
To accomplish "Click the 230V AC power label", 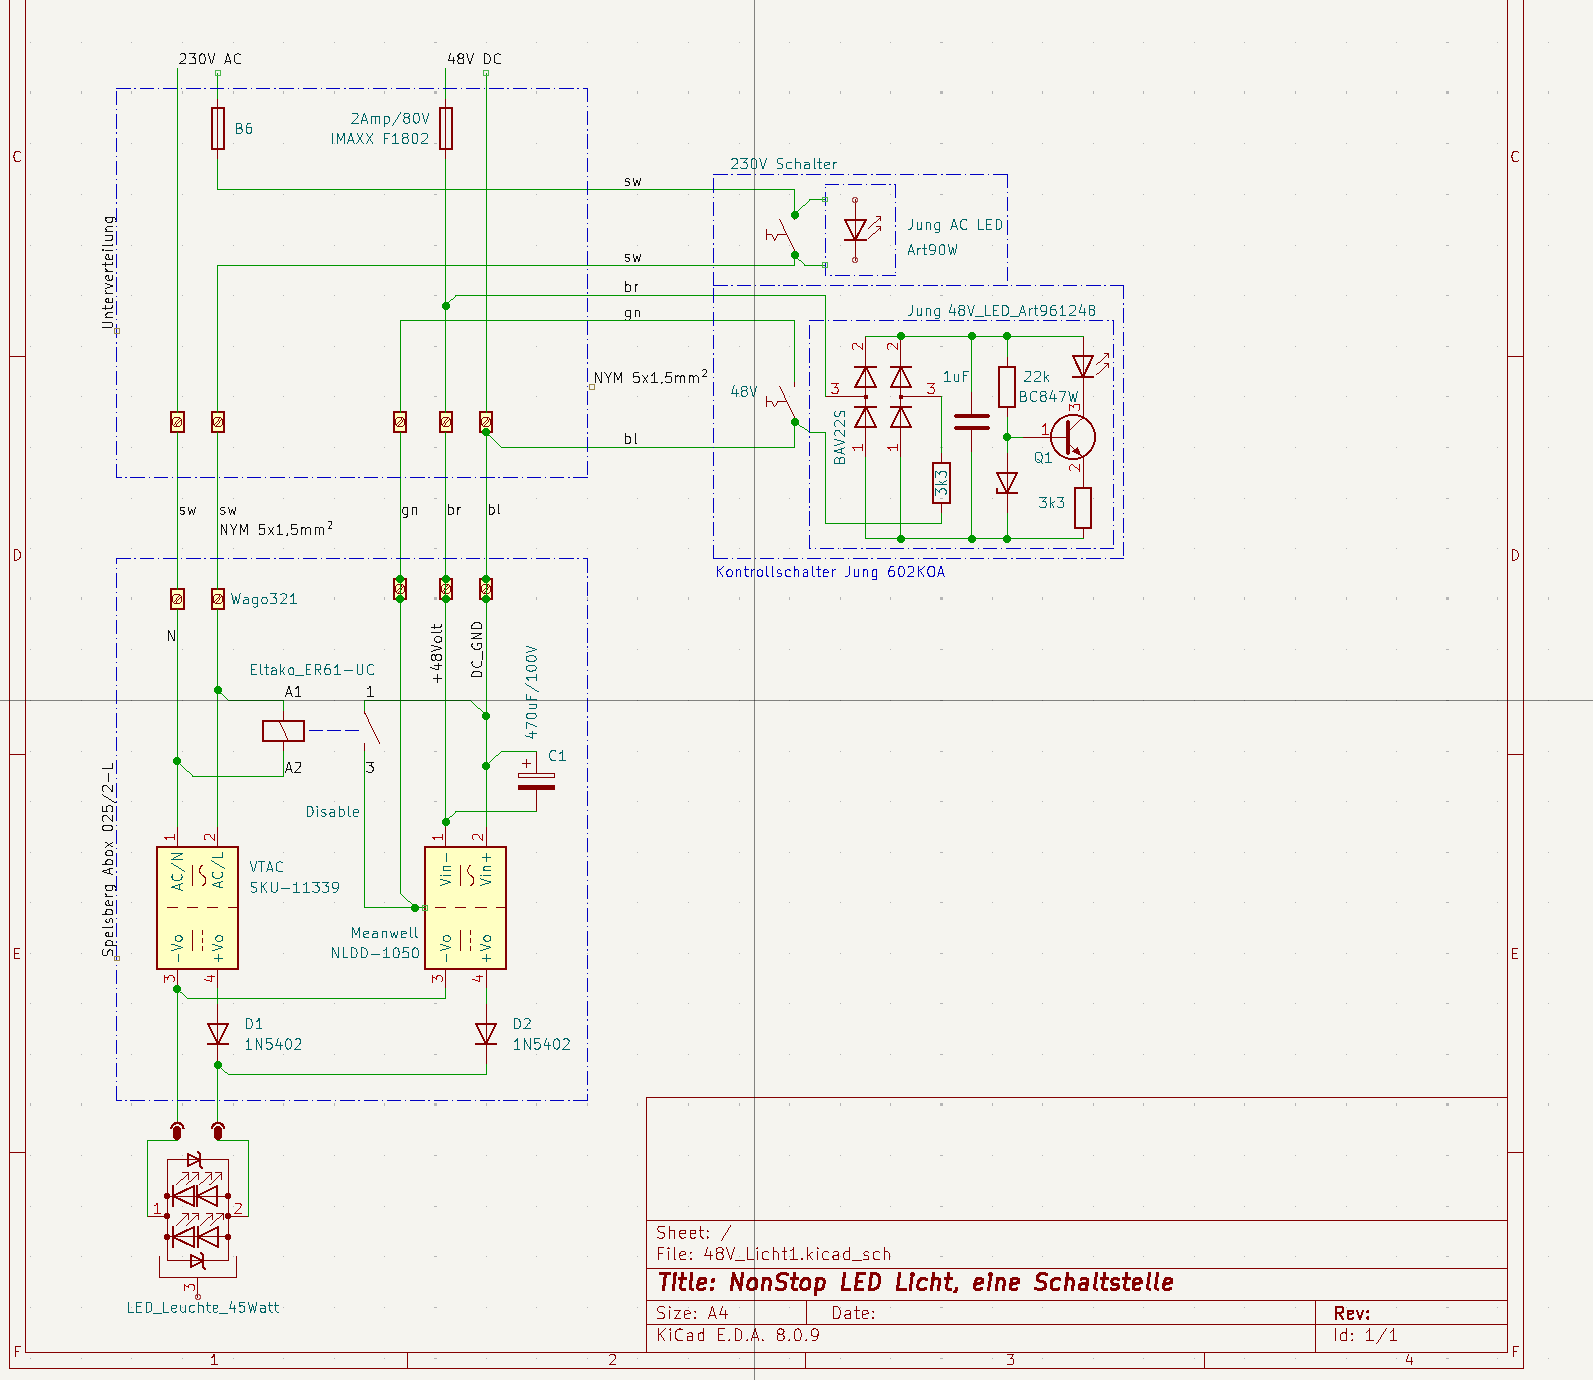I will click(210, 59).
